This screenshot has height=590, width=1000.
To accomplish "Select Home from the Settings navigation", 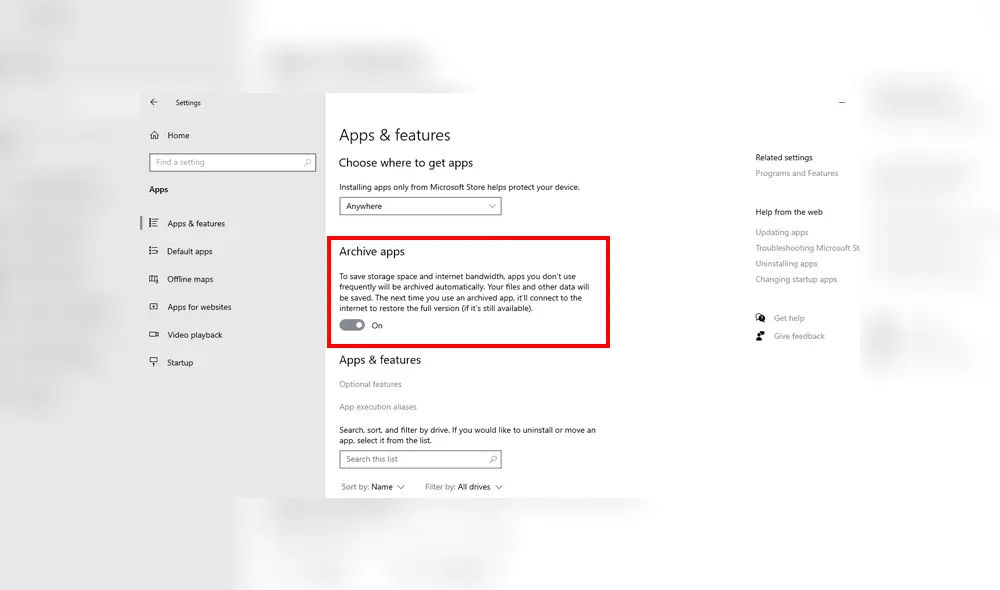I will [176, 135].
